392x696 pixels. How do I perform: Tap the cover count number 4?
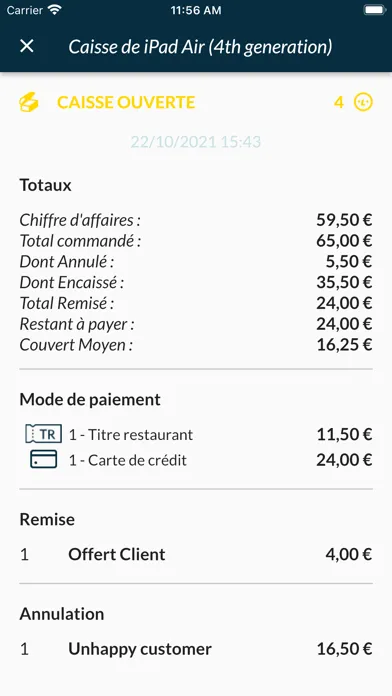click(339, 103)
